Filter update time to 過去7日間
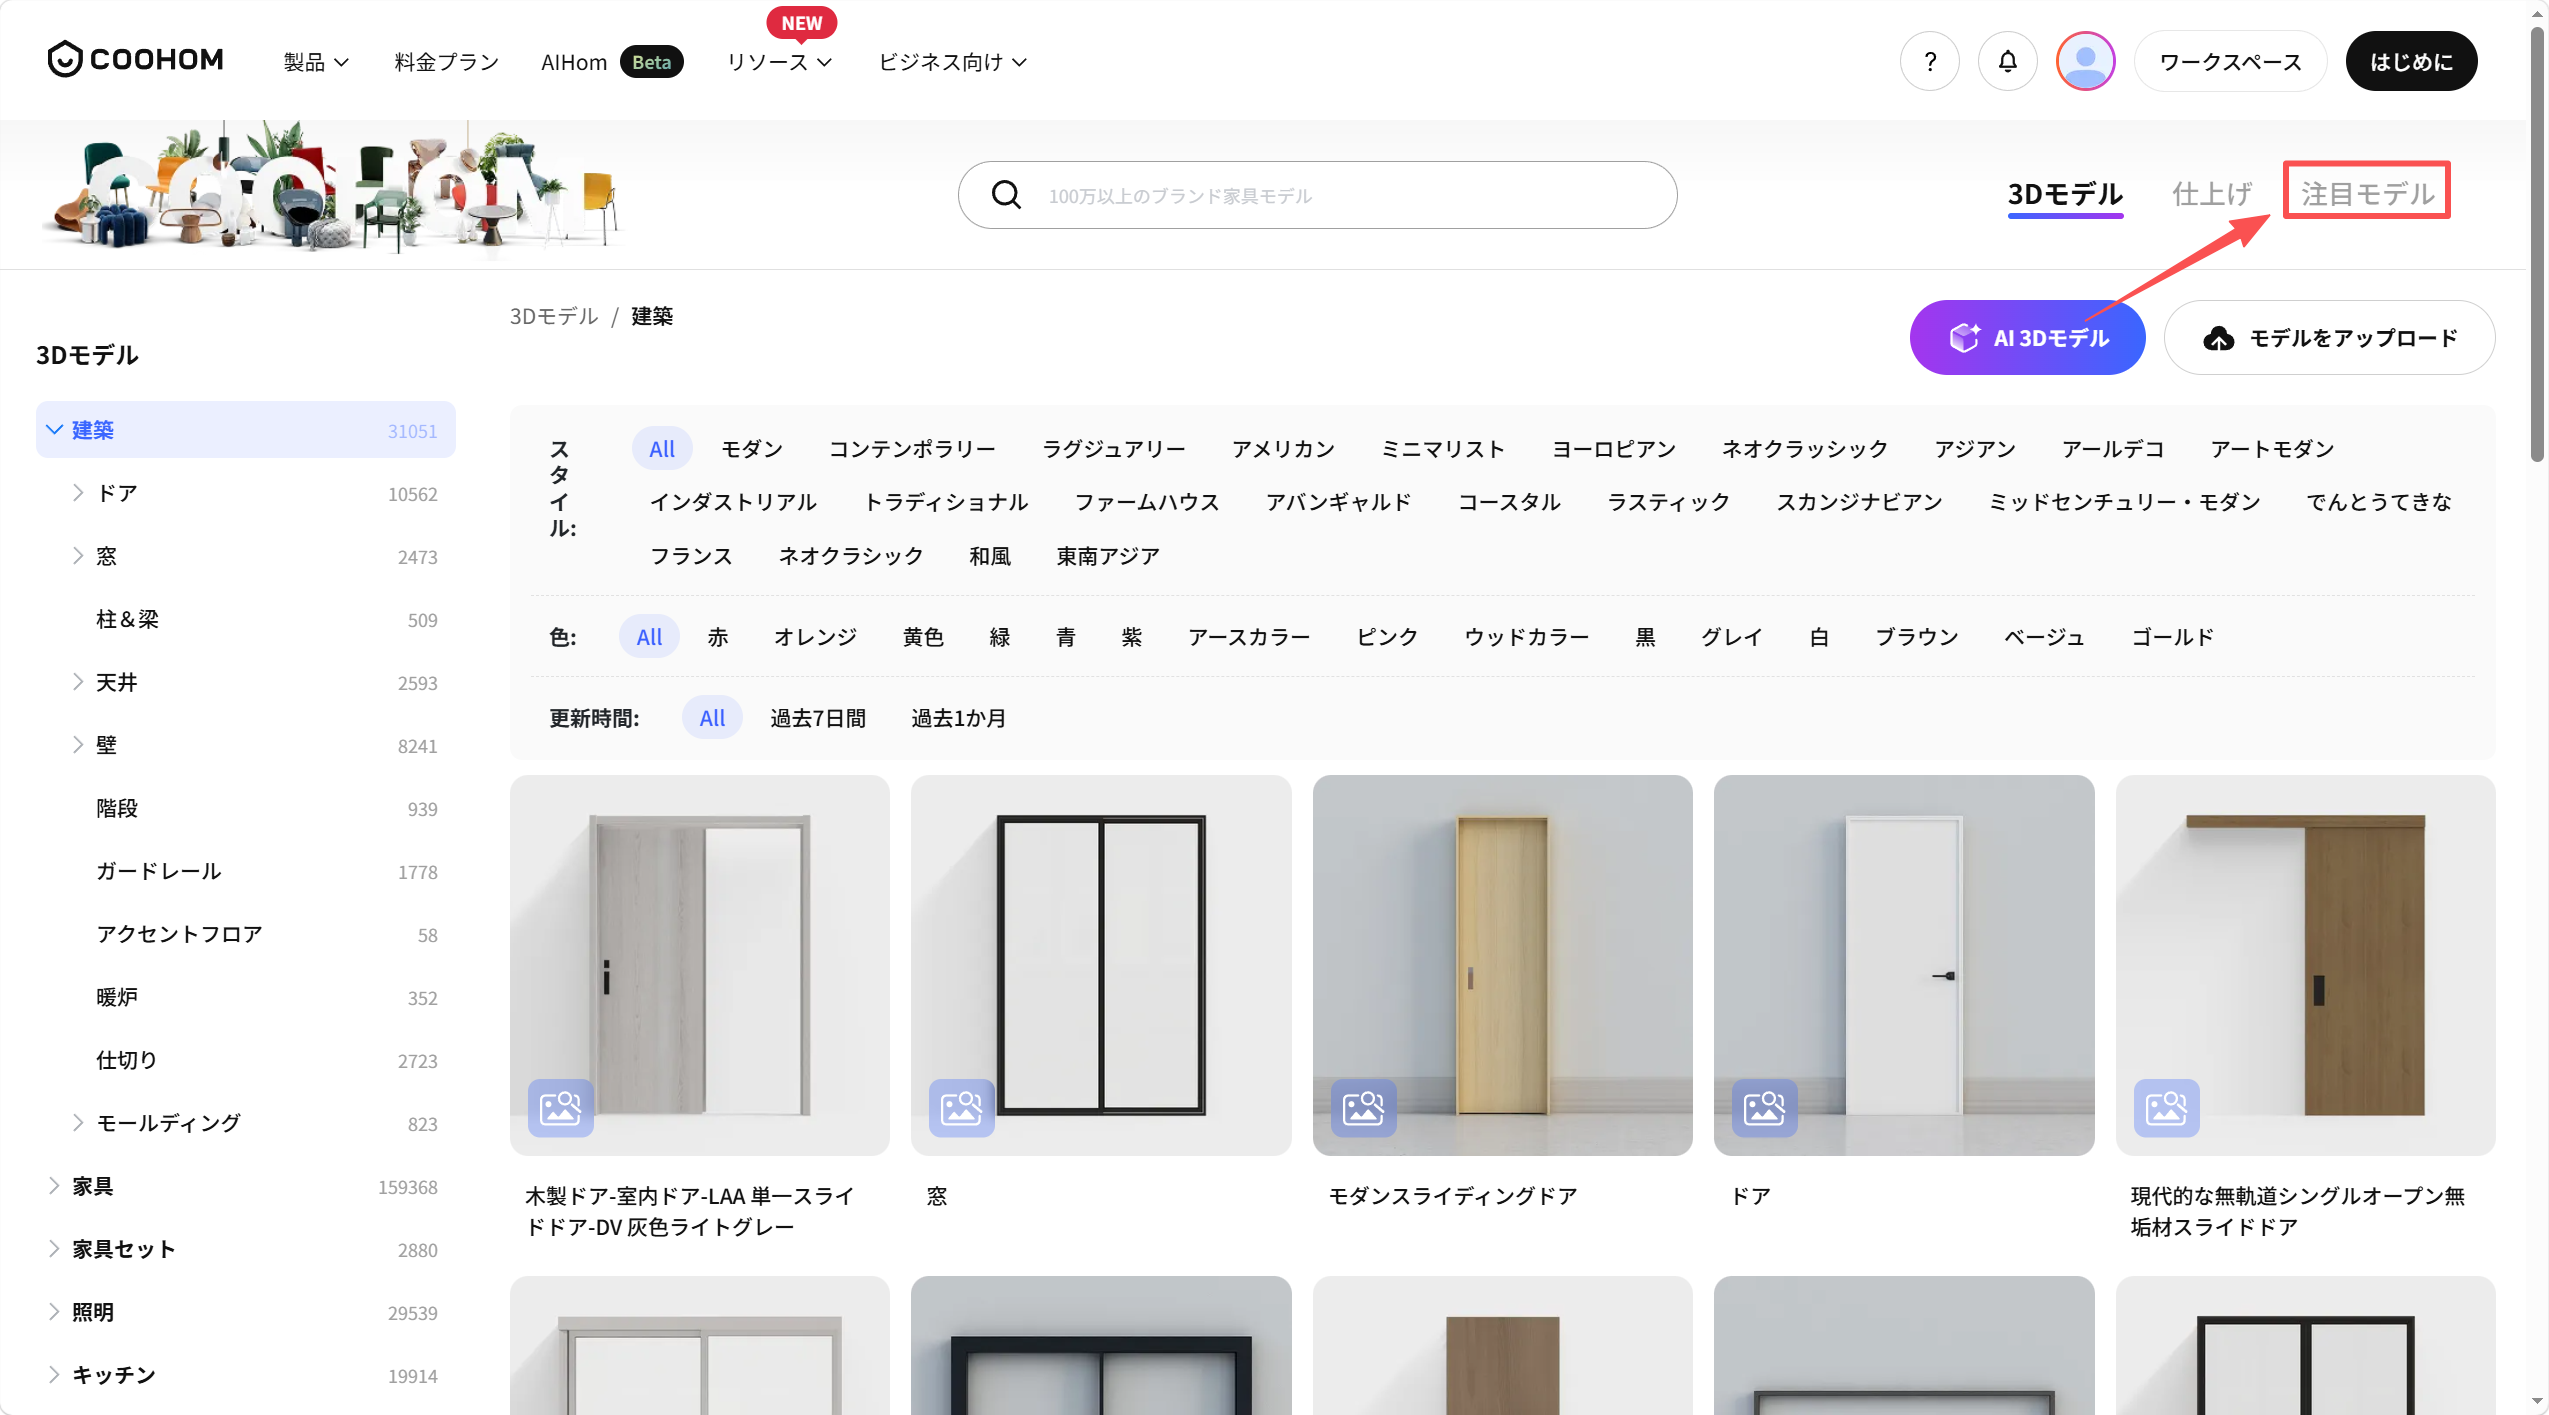This screenshot has width=2549, height=1415. coord(818,718)
